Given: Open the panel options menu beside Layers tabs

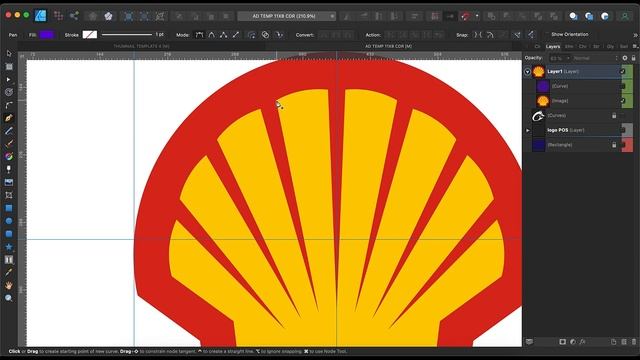Looking at the screenshot, I should 636,47.
